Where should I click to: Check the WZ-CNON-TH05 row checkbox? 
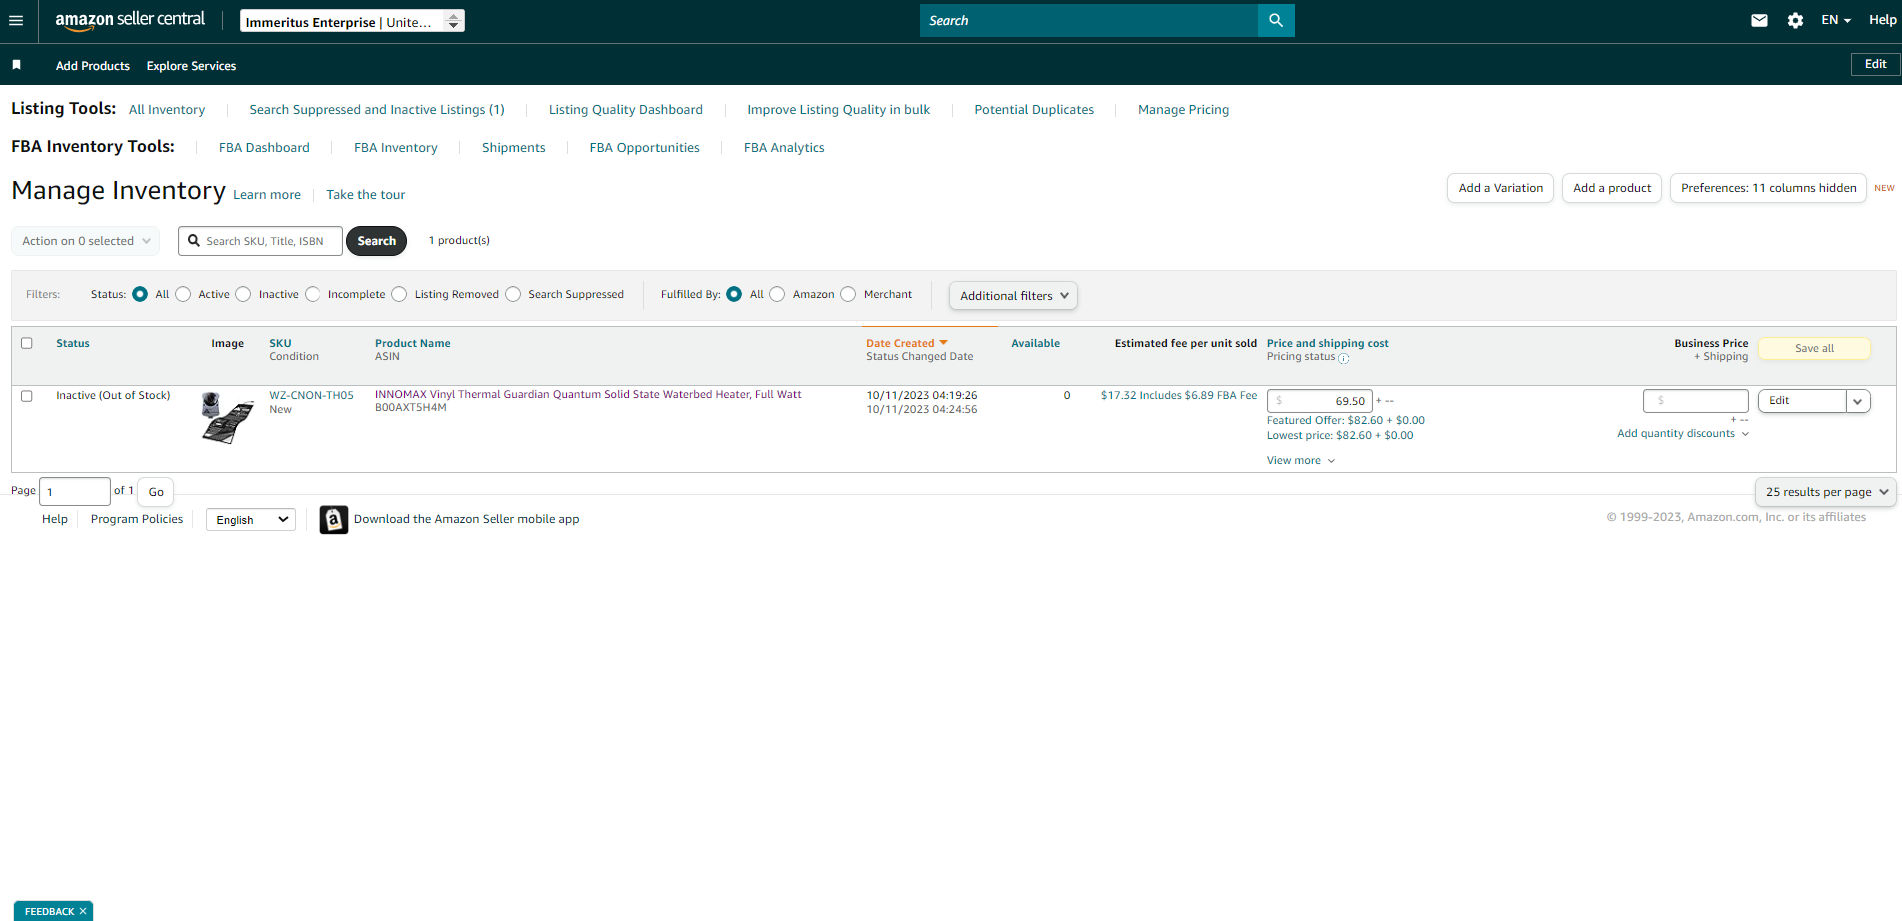pyautogui.click(x=27, y=396)
